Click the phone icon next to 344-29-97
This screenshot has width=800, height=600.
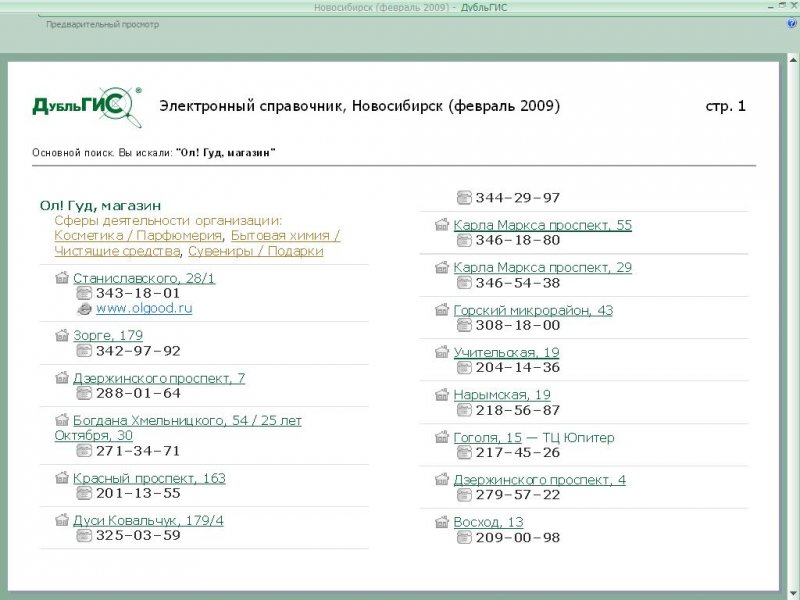[464, 198]
